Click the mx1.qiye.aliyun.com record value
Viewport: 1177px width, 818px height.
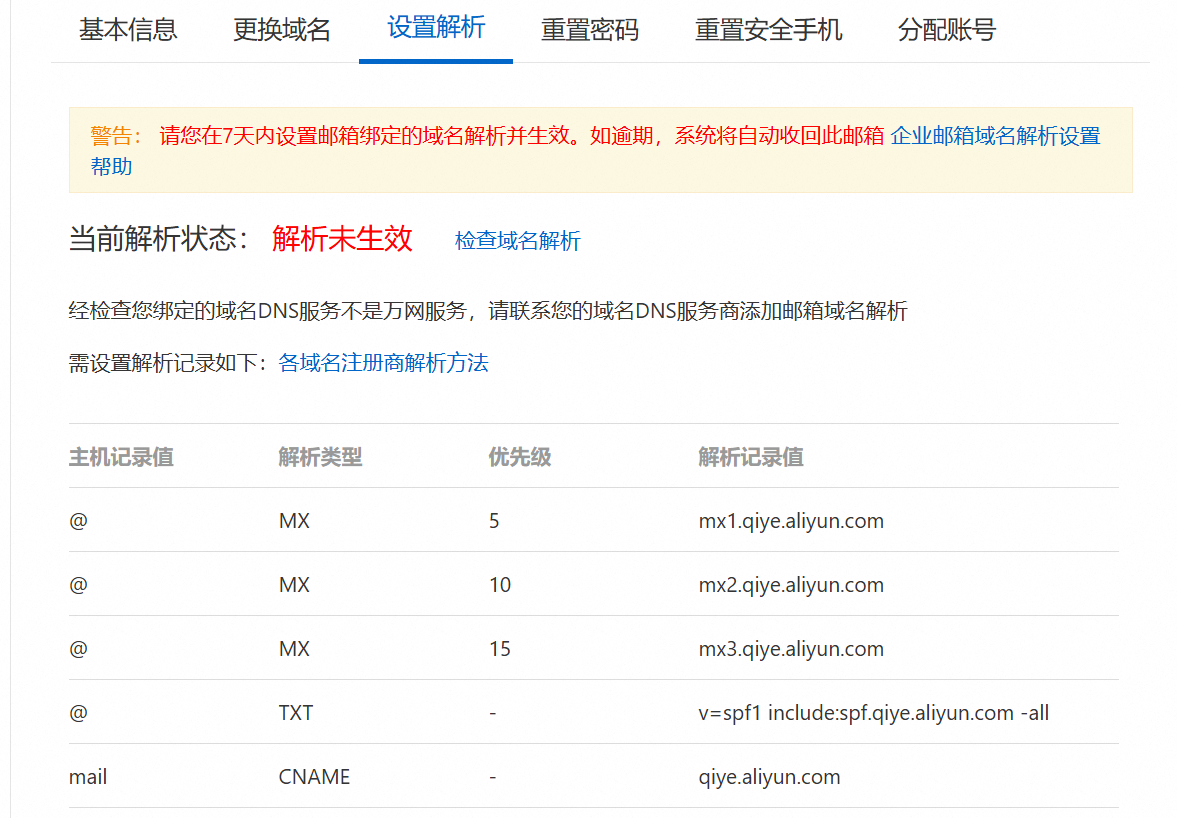point(790,521)
